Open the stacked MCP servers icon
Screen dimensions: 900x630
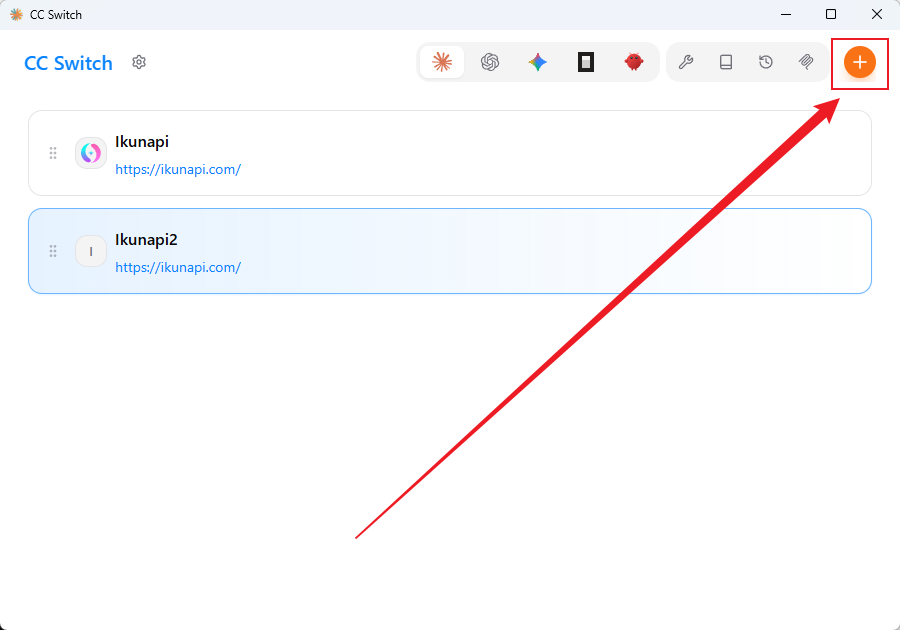click(x=806, y=62)
